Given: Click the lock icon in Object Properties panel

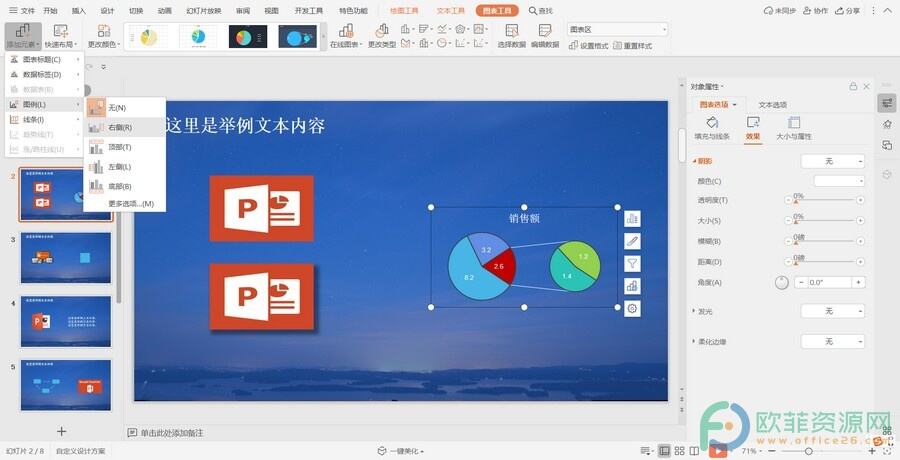Looking at the screenshot, I should point(854,86).
